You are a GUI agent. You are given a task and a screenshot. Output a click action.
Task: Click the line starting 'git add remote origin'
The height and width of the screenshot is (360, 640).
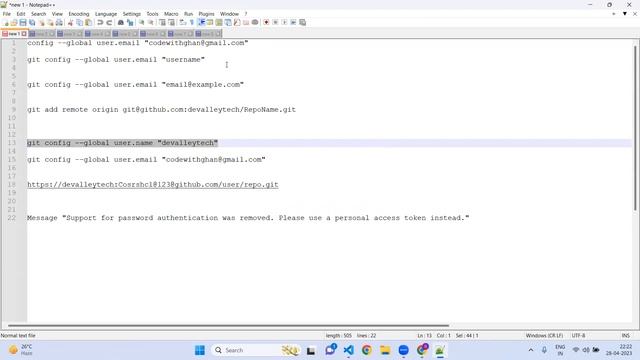coord(161,109)
